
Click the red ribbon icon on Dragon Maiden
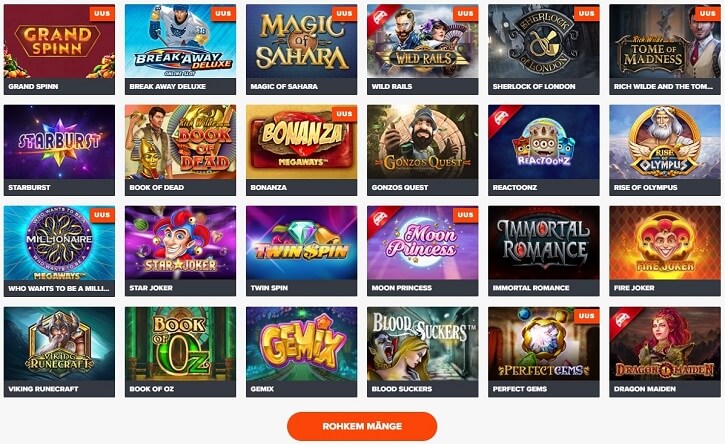(622, 321)
